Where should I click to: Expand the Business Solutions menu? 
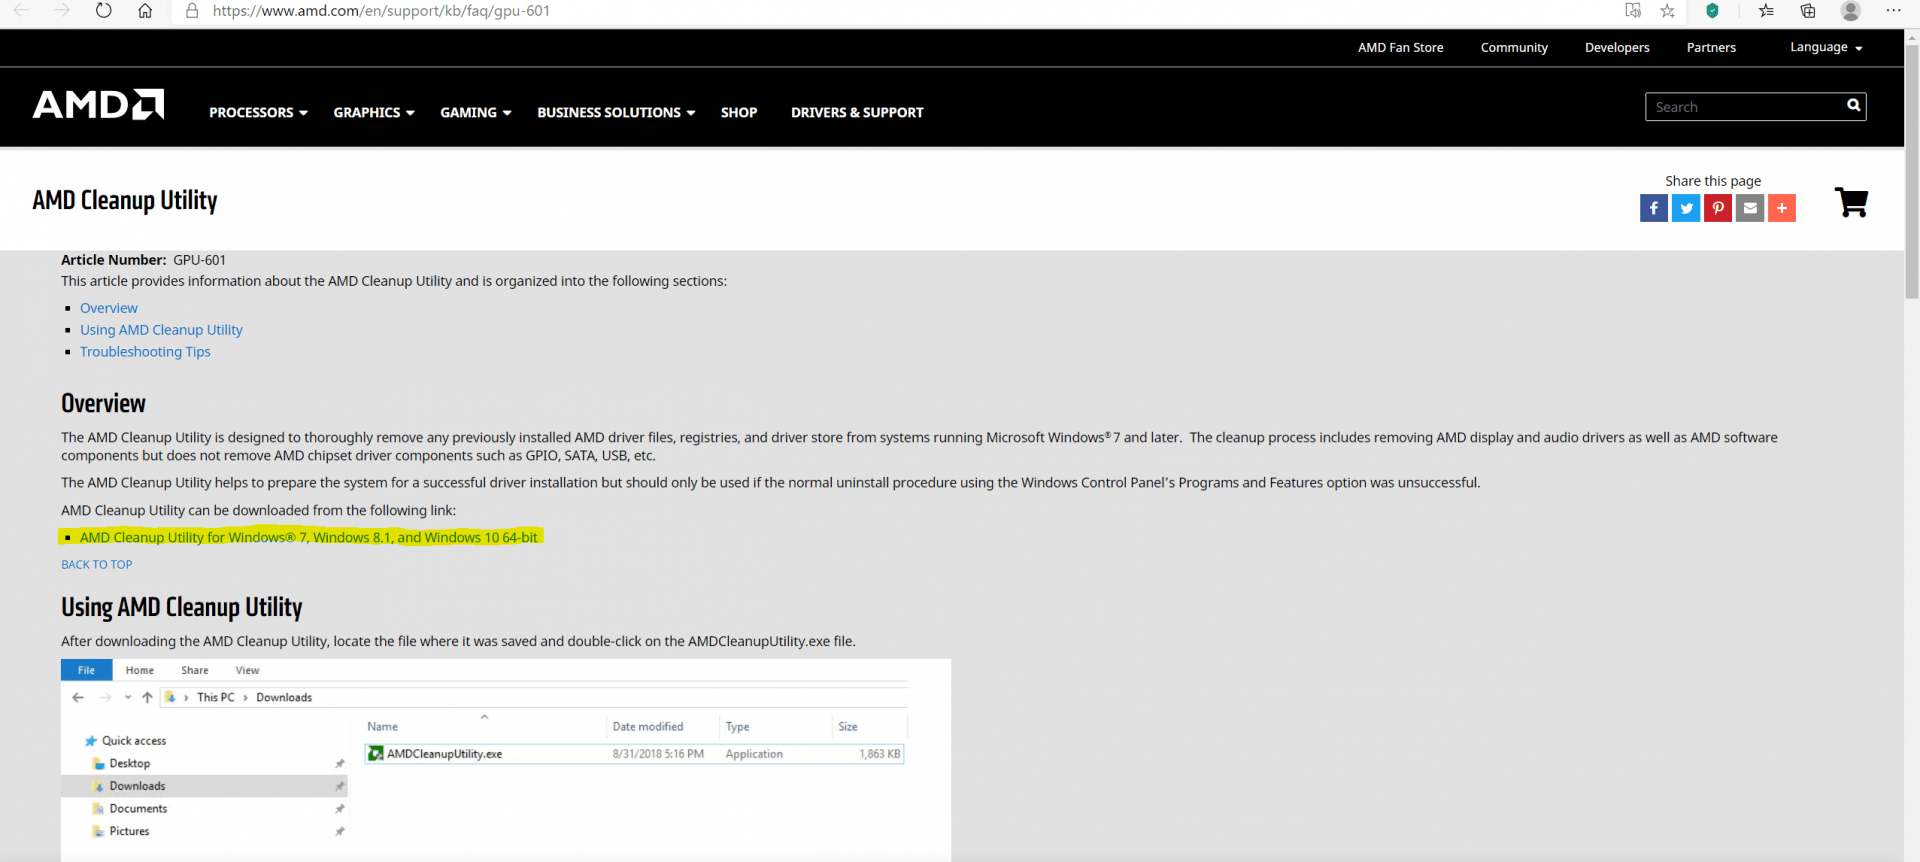click(x=616, y=113)
